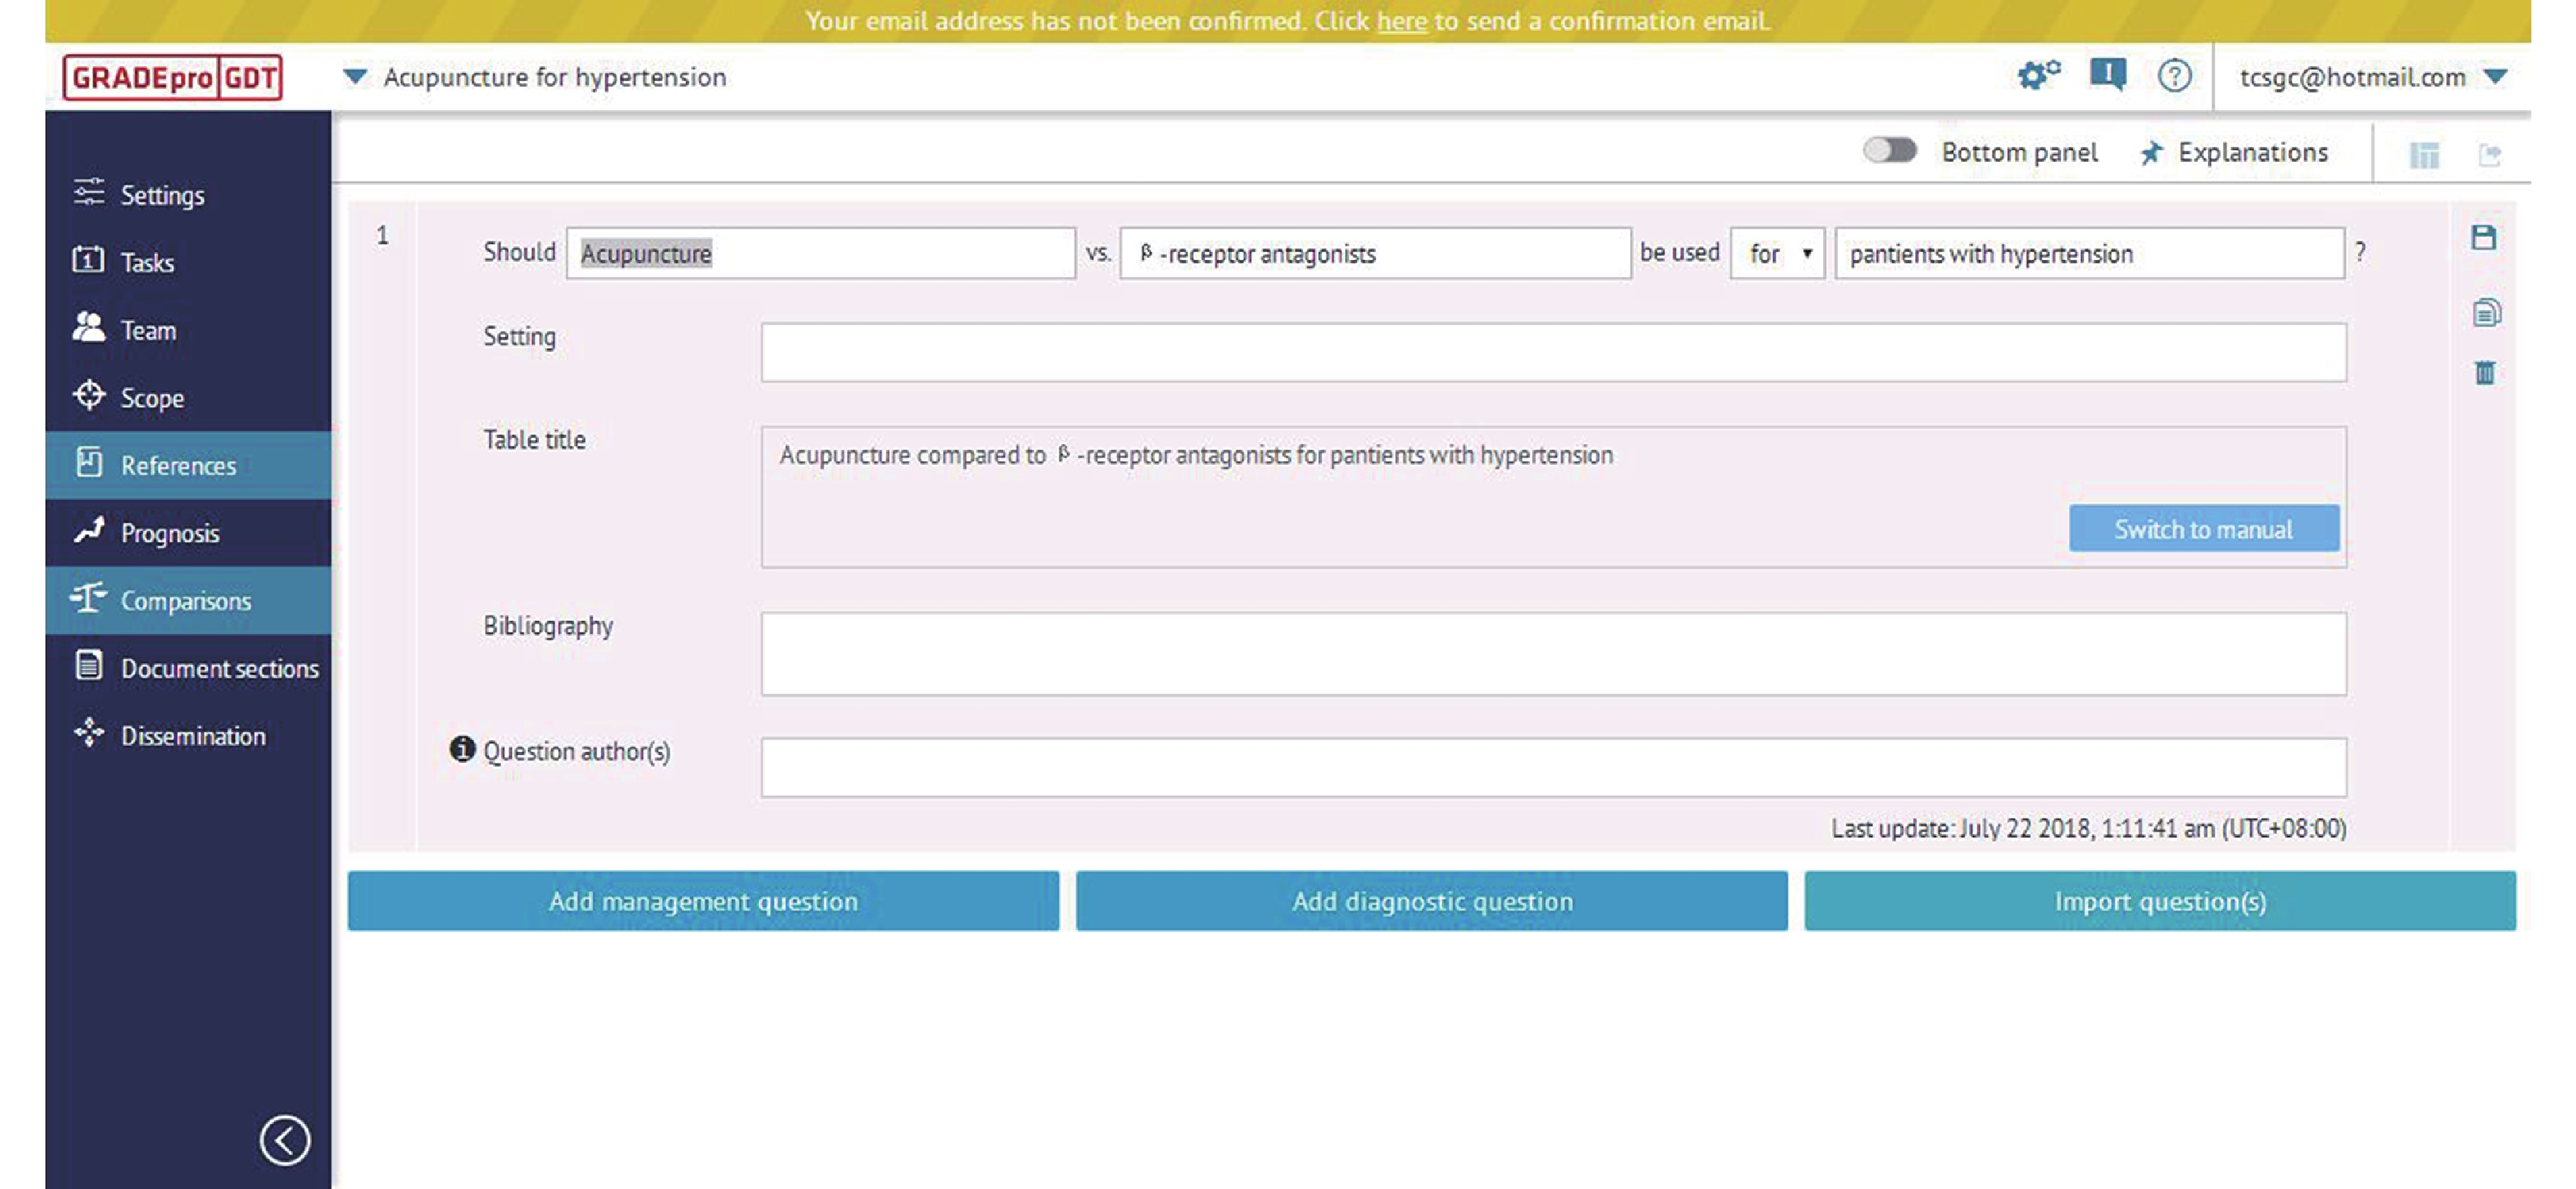The width and height of the screenshot is (2576, 1189).
Task: Open the gear settings icon in header
Action: pyautogui.click(x=2038, y=75)
